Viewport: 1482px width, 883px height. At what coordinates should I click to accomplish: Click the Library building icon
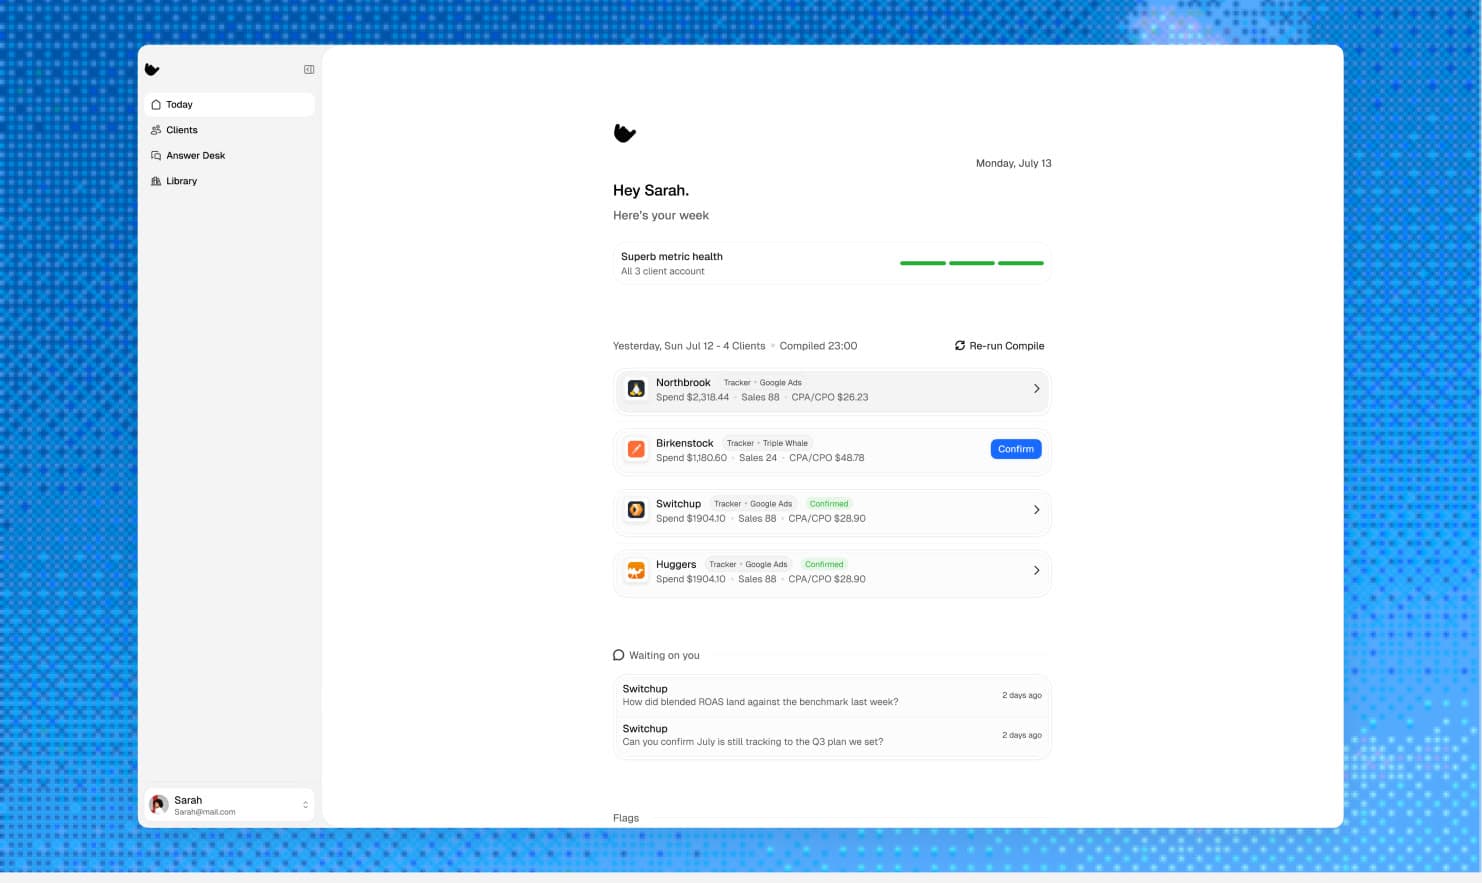pos(156,181)
